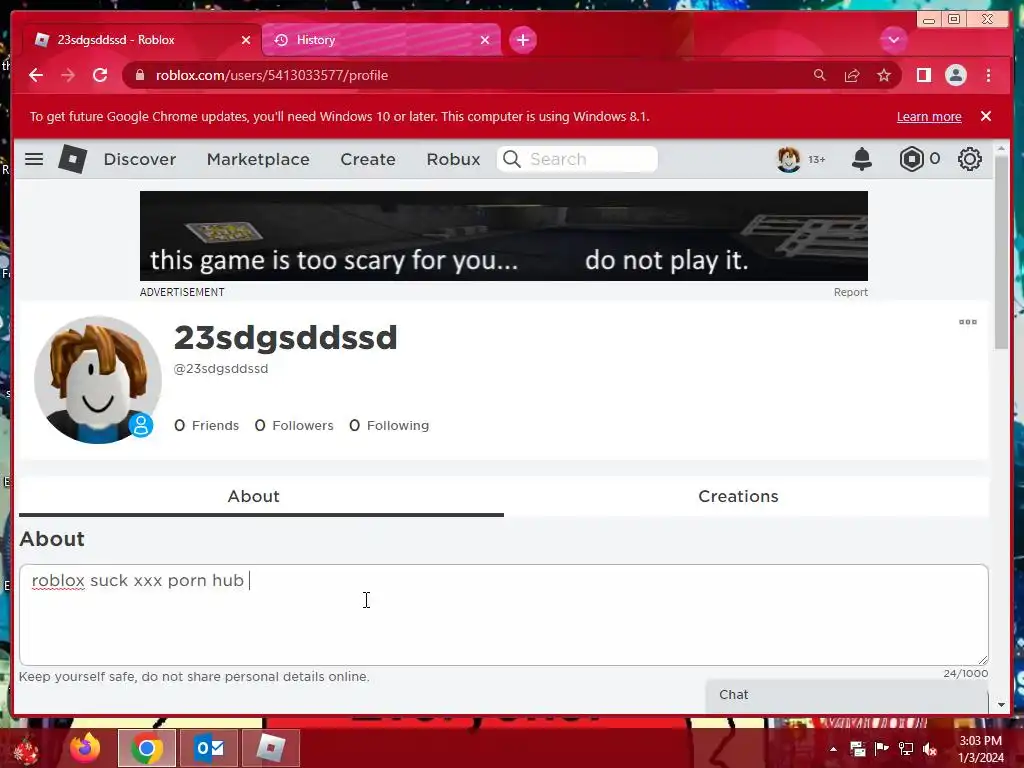Click the scrollbar down arrow
The height and width of the screenshot is (768, 1024).
coord(1001,705)
